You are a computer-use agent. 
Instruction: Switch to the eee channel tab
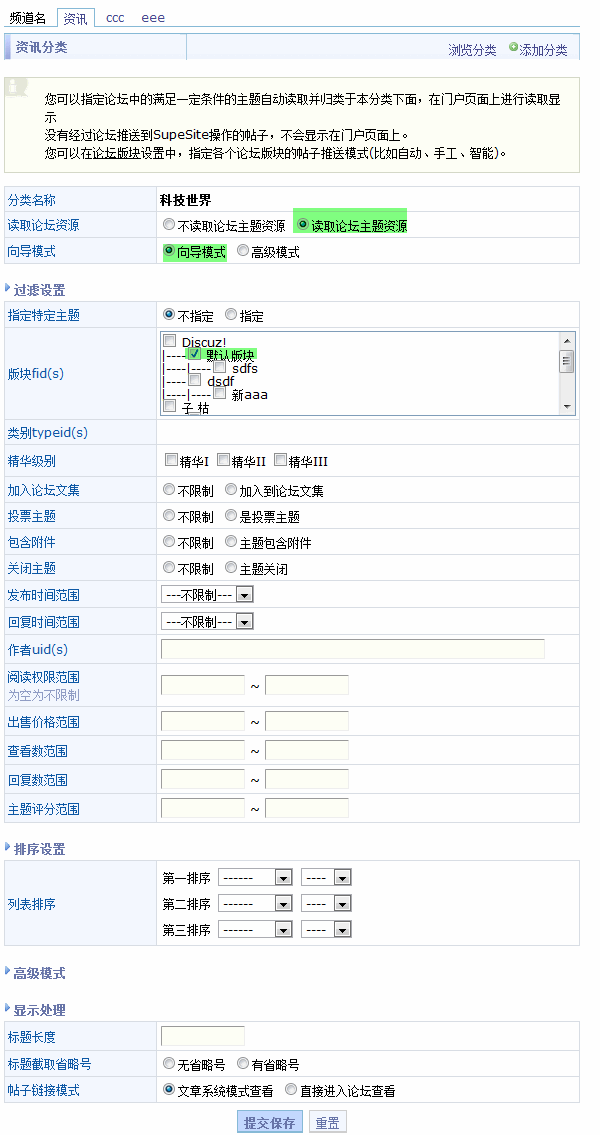153,18
